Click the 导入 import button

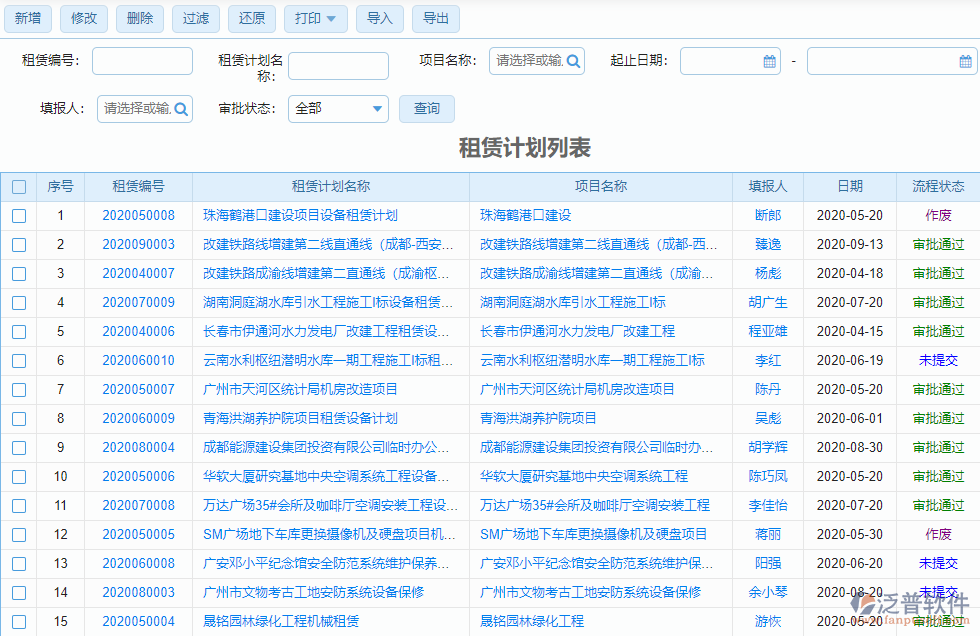tap(380, 18)
